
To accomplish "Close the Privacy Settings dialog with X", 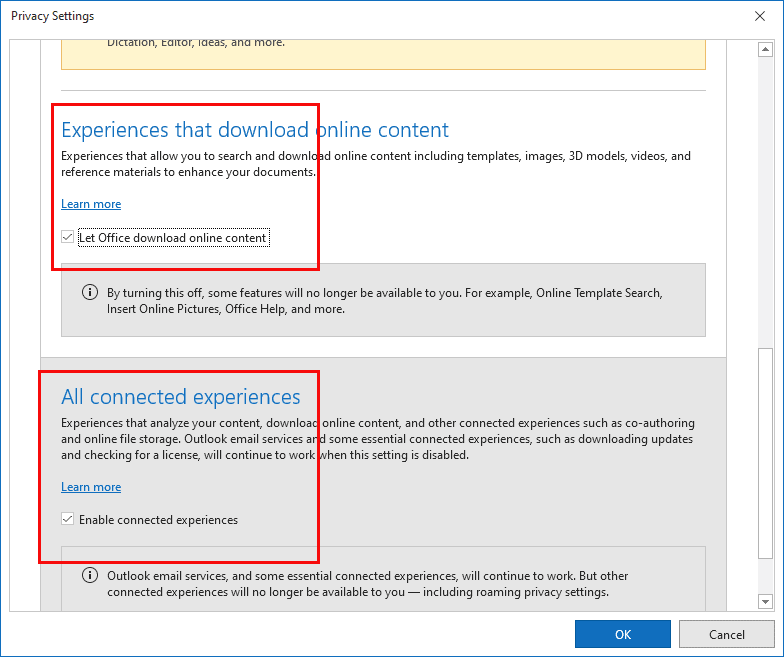I will [x=760, y=16].
